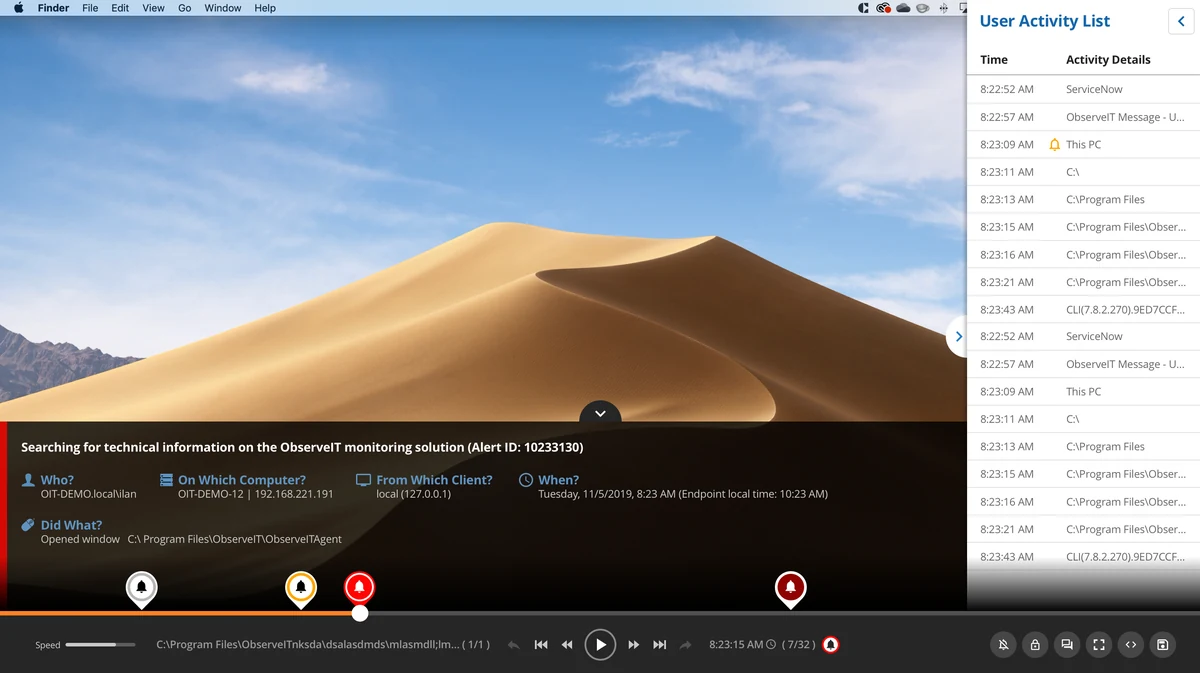The image size is (1200, 673).
Task: Click the Activity Details column header
Action: coord(1108,60)
